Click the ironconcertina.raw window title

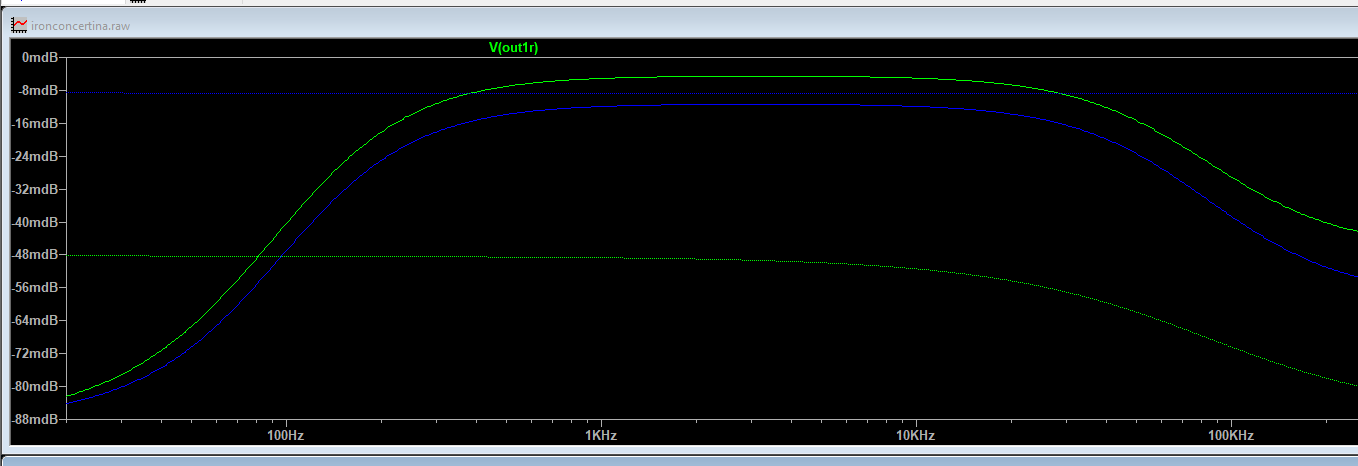81,26
